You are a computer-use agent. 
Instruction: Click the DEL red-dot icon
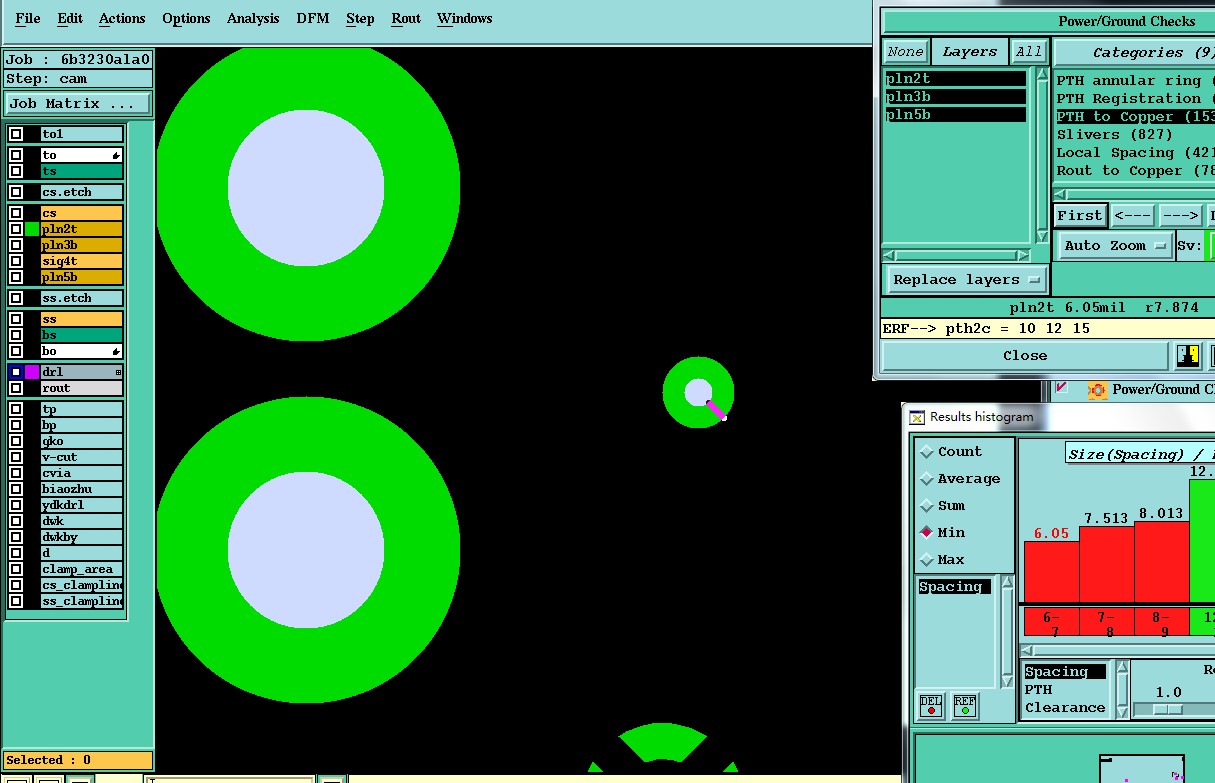[931, 706]
